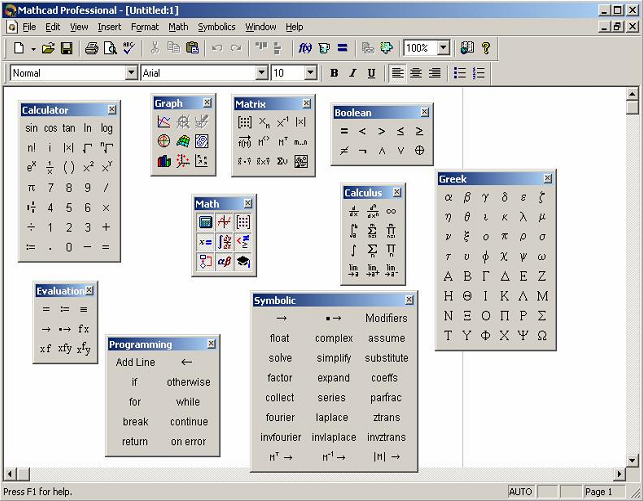The image size is (643, 501).
Task: Insert derivative operator in Calculus palette
Action: [353, 211]
